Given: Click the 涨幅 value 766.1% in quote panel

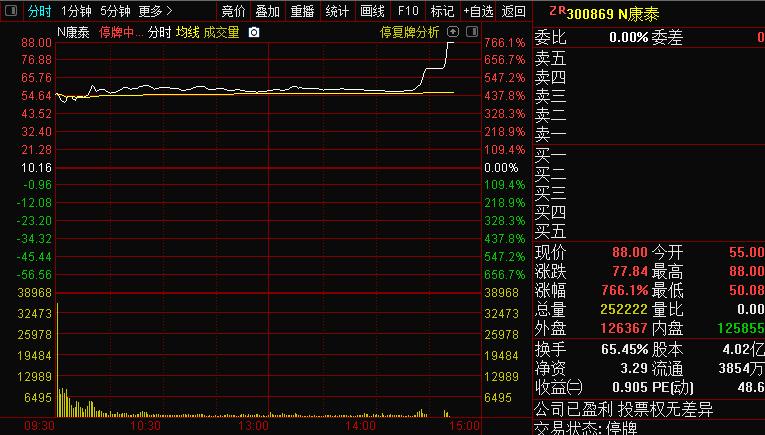Looking at the screenshot, I should 624,290.
